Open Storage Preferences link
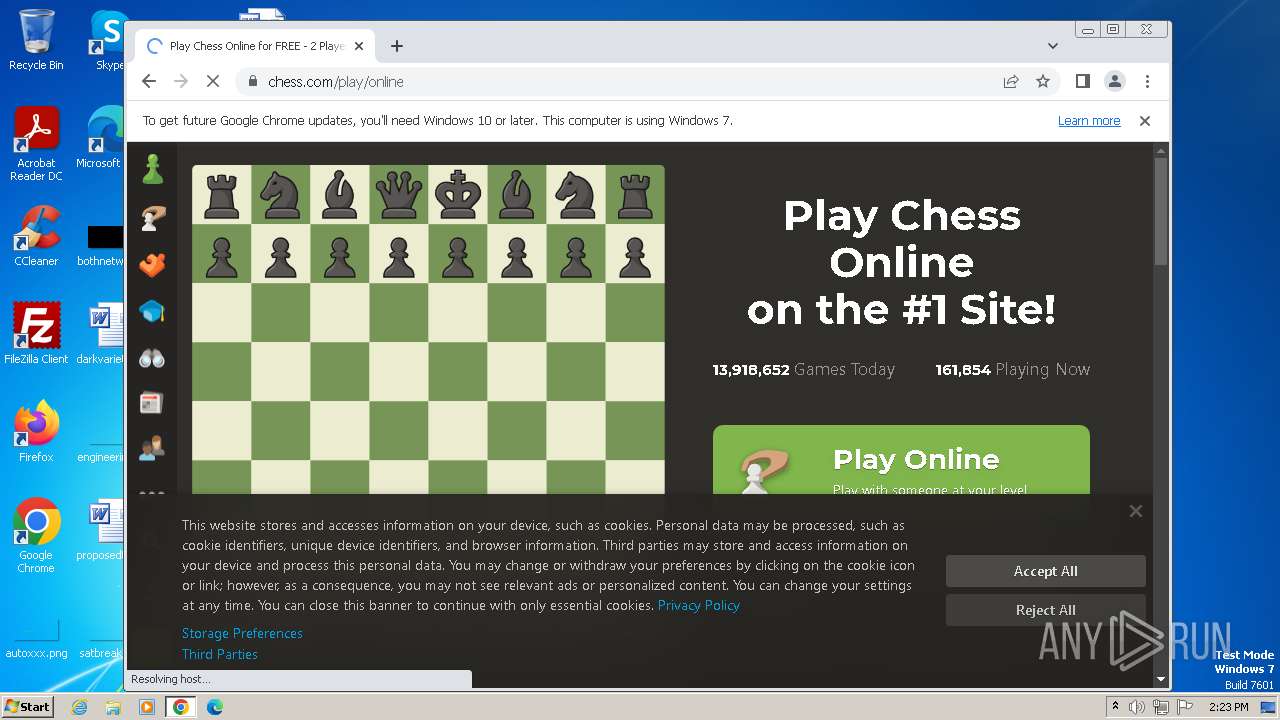 242,633
